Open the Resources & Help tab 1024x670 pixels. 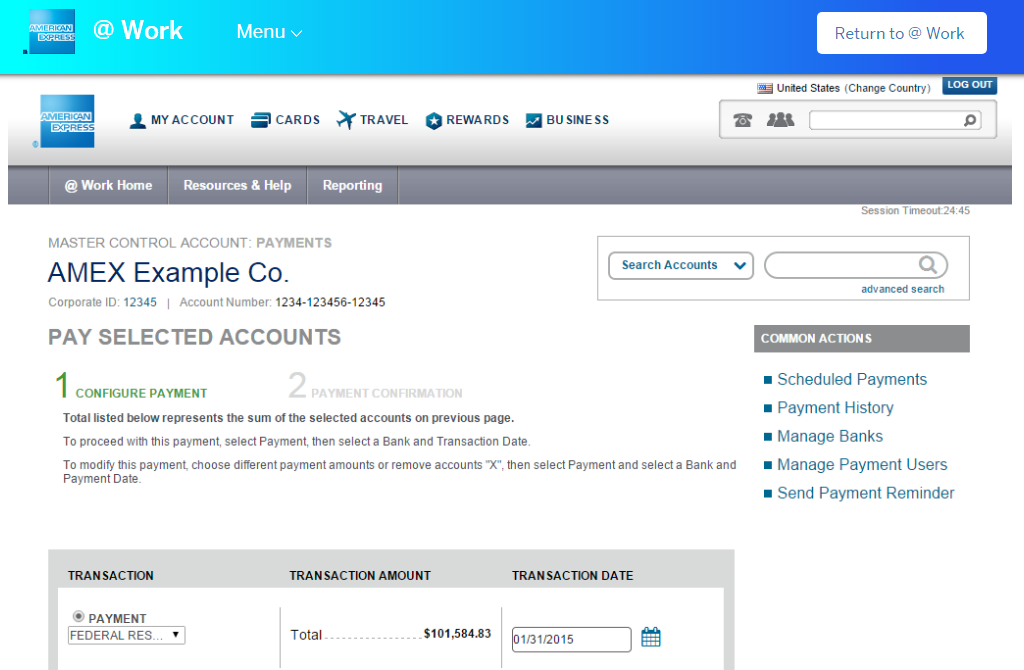point(237,185)
